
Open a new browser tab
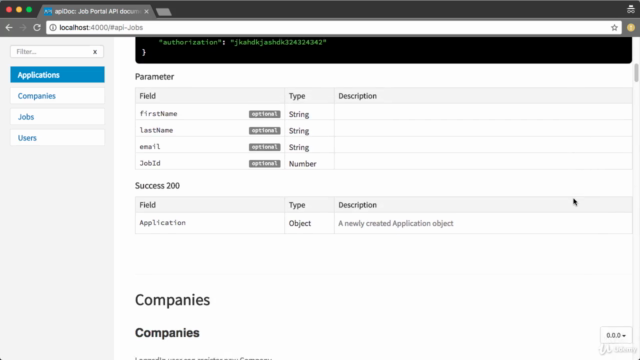click(x=164, y=12)
